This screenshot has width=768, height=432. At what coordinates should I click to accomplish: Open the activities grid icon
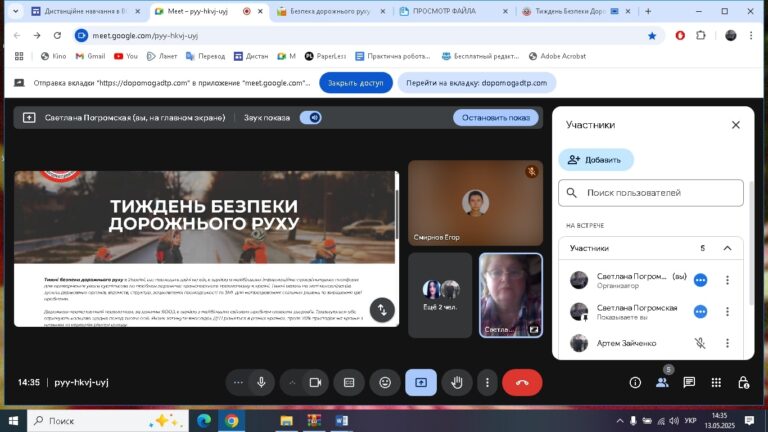(716, 383)
